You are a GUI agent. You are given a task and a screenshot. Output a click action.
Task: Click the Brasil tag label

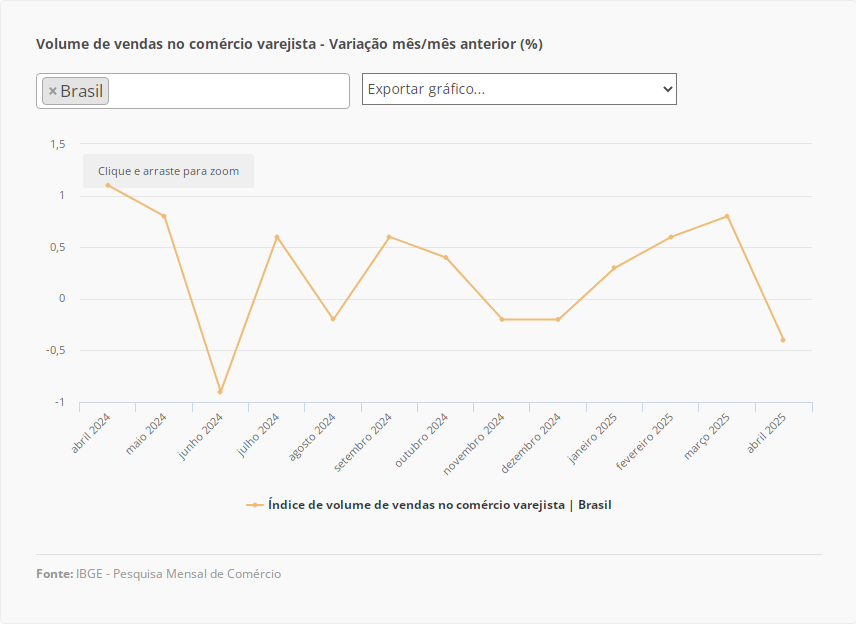(82, 91)
